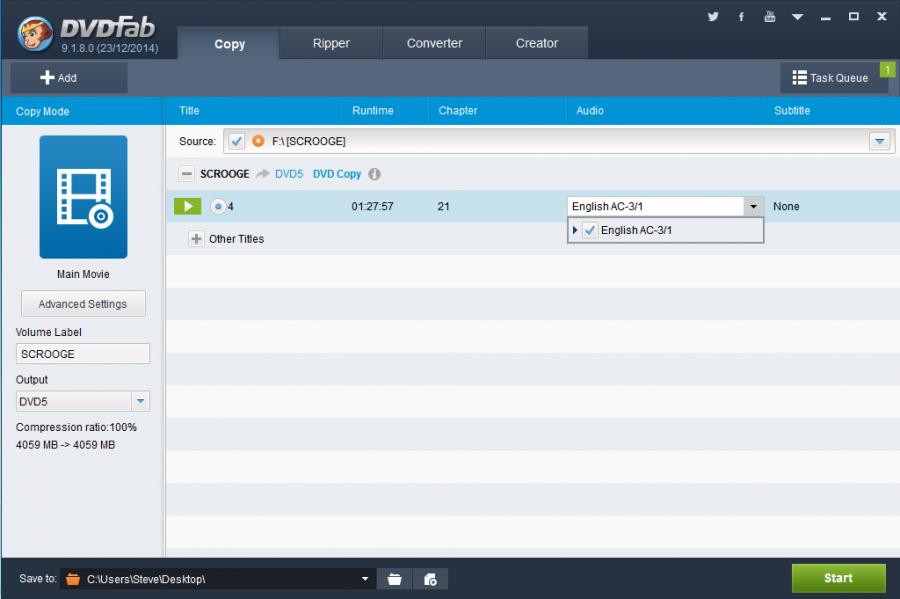Click the ISO image save icon
This screenshot has height=599, width=900.
(431, 578)
